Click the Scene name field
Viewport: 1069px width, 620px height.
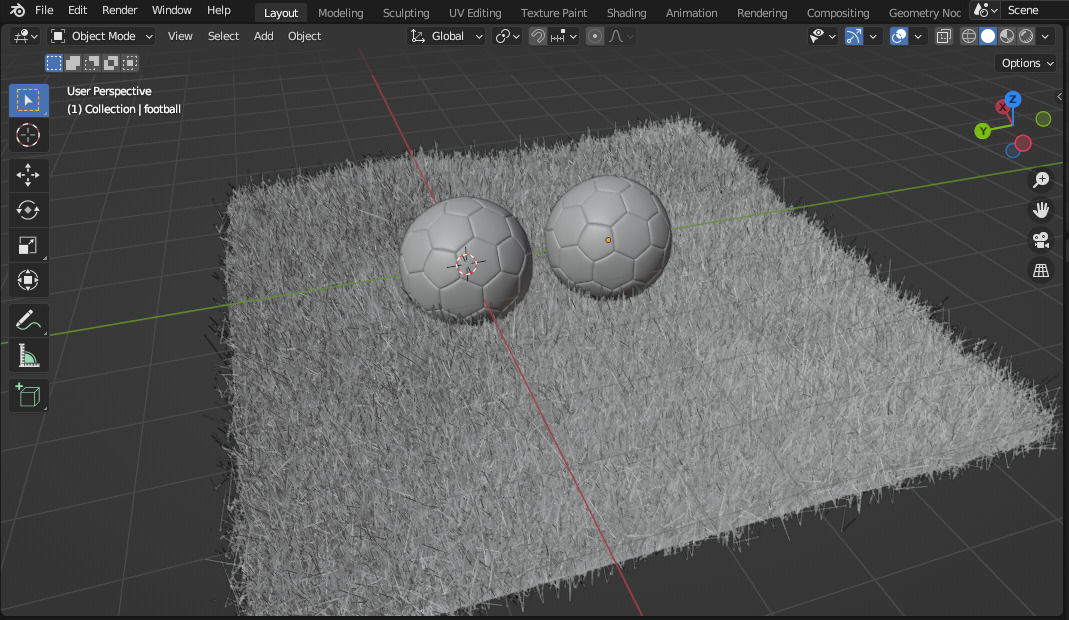click(1033, 10)
